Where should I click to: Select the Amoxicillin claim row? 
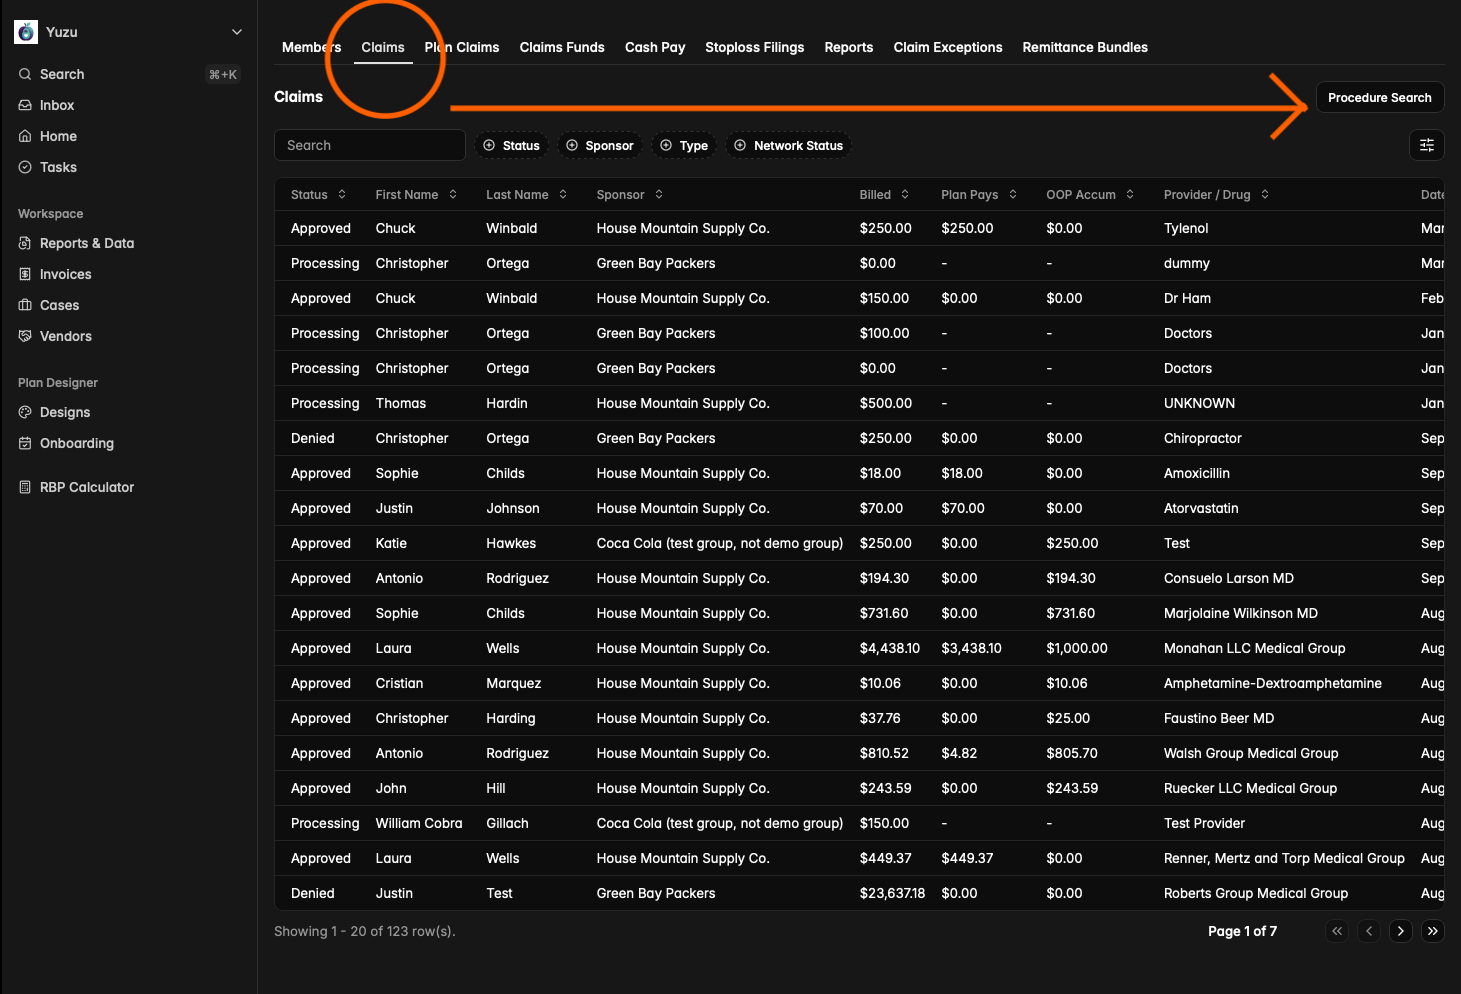coord(859,473)
